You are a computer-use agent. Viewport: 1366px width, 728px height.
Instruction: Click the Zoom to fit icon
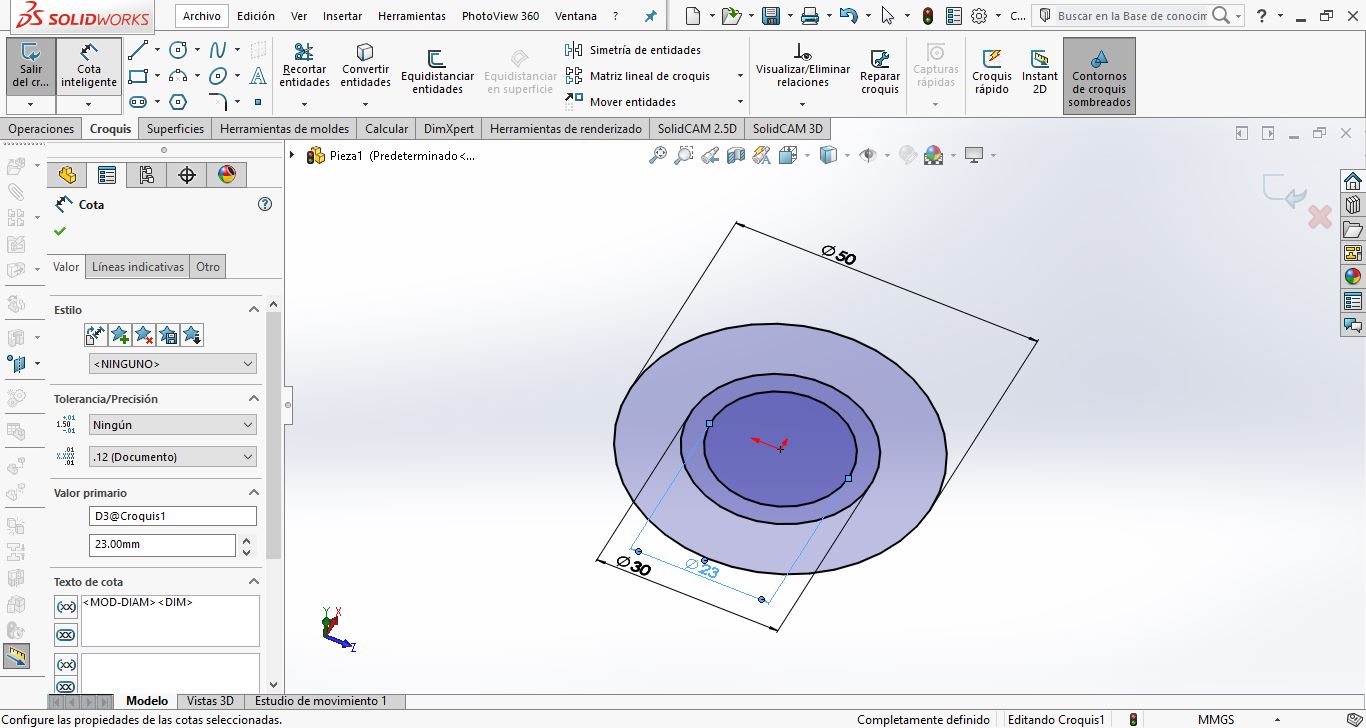[657, 155]
